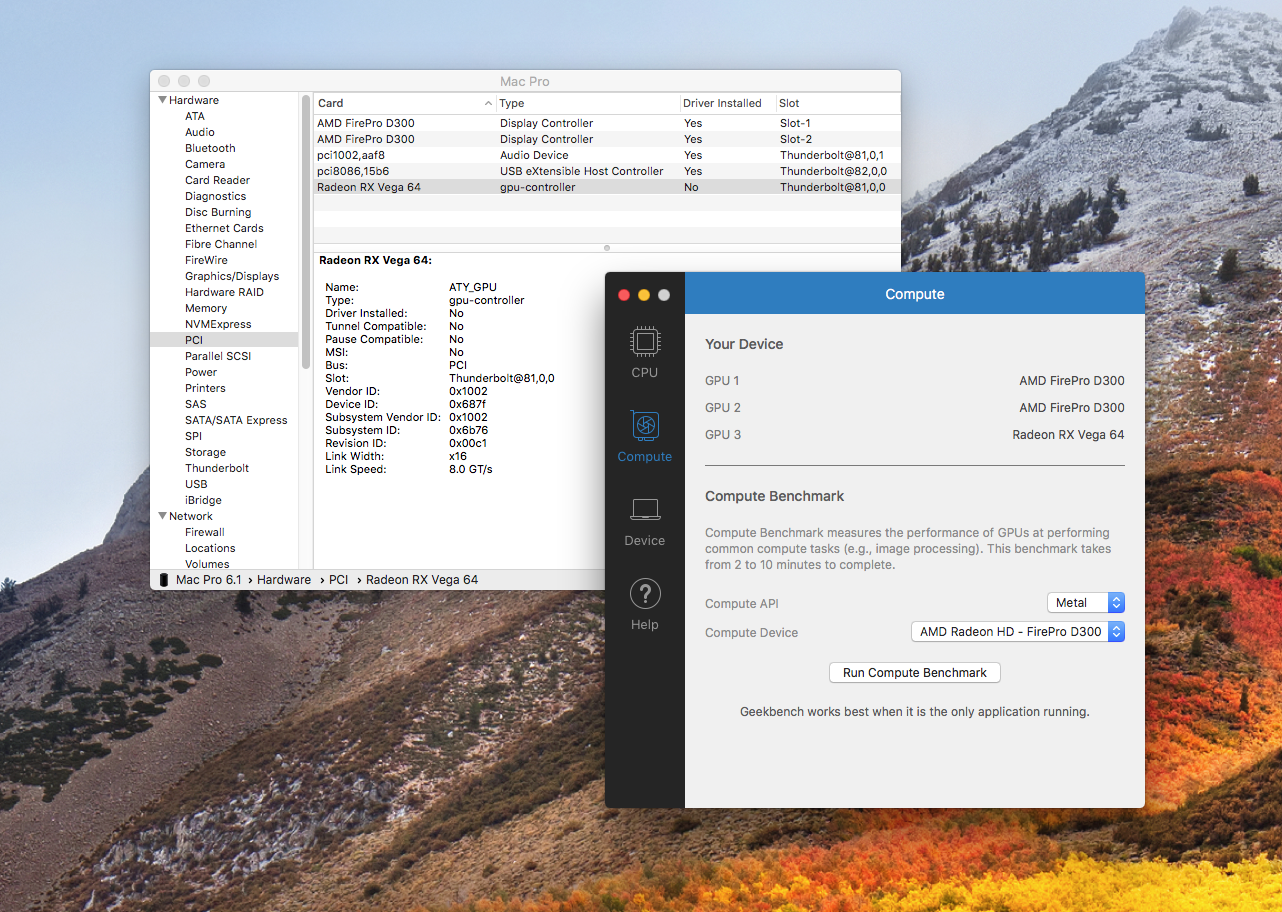
Task: Click PCI in the path bar
Action: click(x=339, y=580)
